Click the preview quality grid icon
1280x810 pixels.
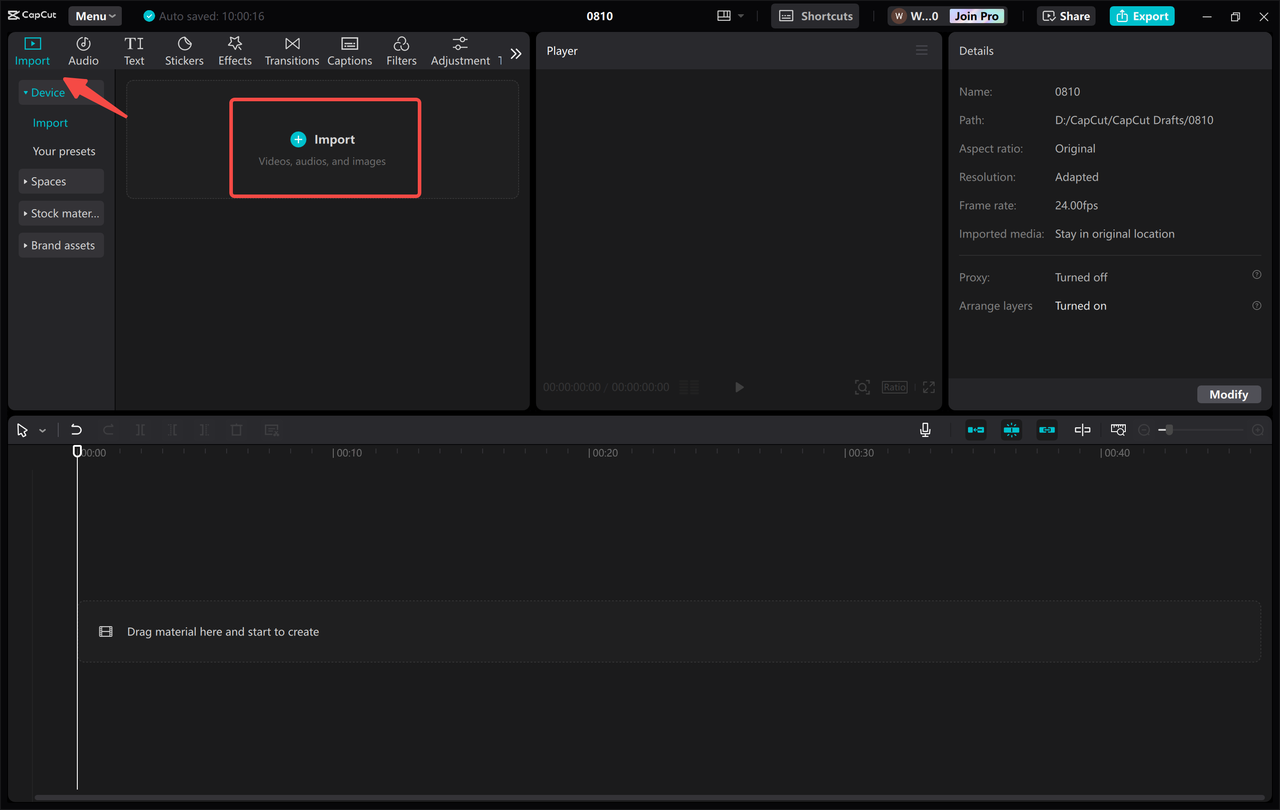point(689,387)
